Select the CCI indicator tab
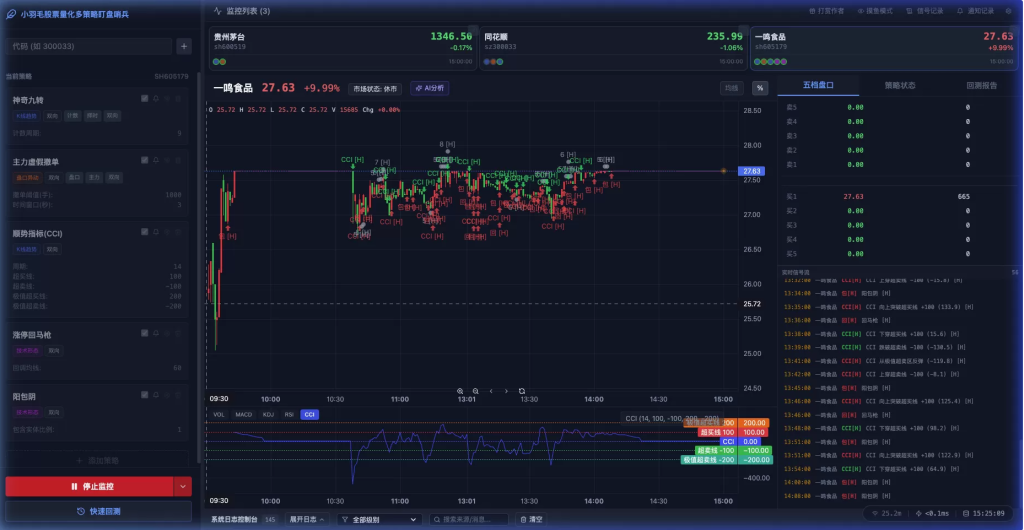 pos(310,414)
